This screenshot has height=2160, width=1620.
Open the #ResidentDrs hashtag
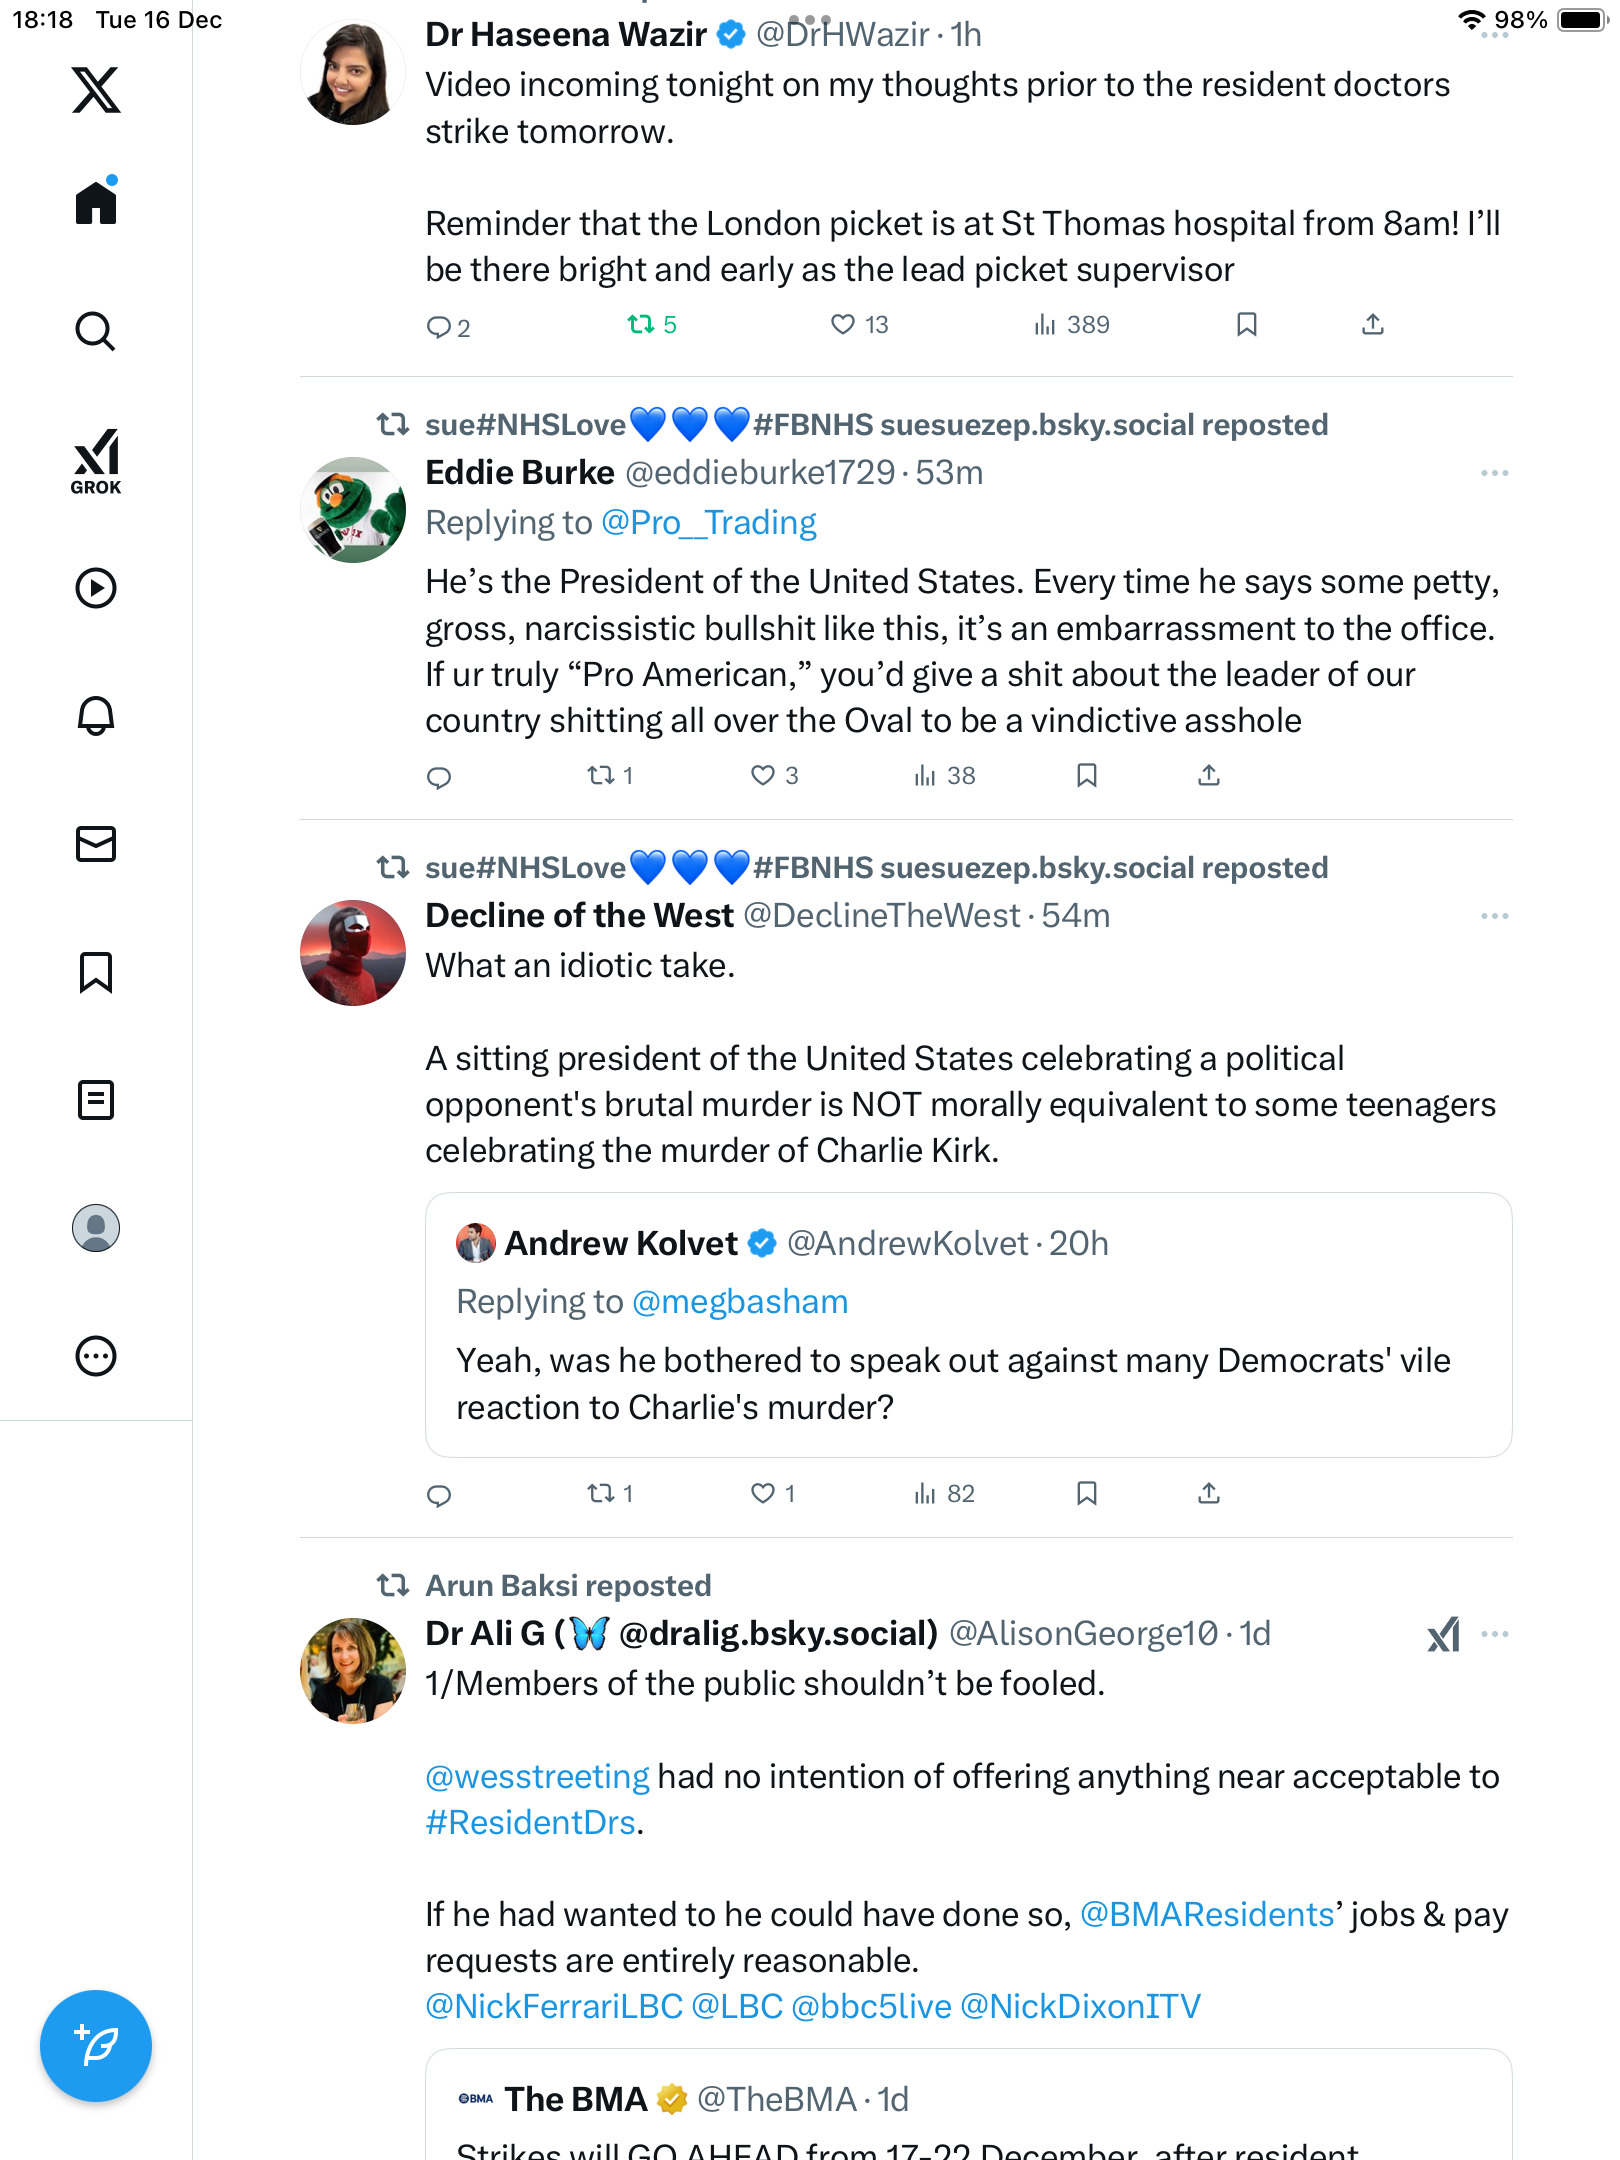(531, 1823)
